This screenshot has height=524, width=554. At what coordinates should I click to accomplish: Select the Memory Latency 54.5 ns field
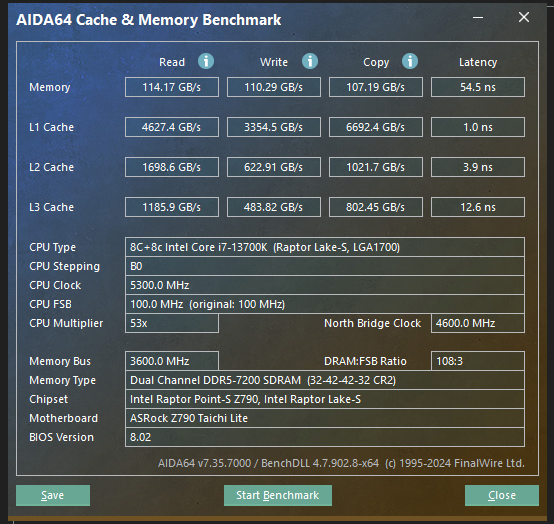[x=478, y=87]
